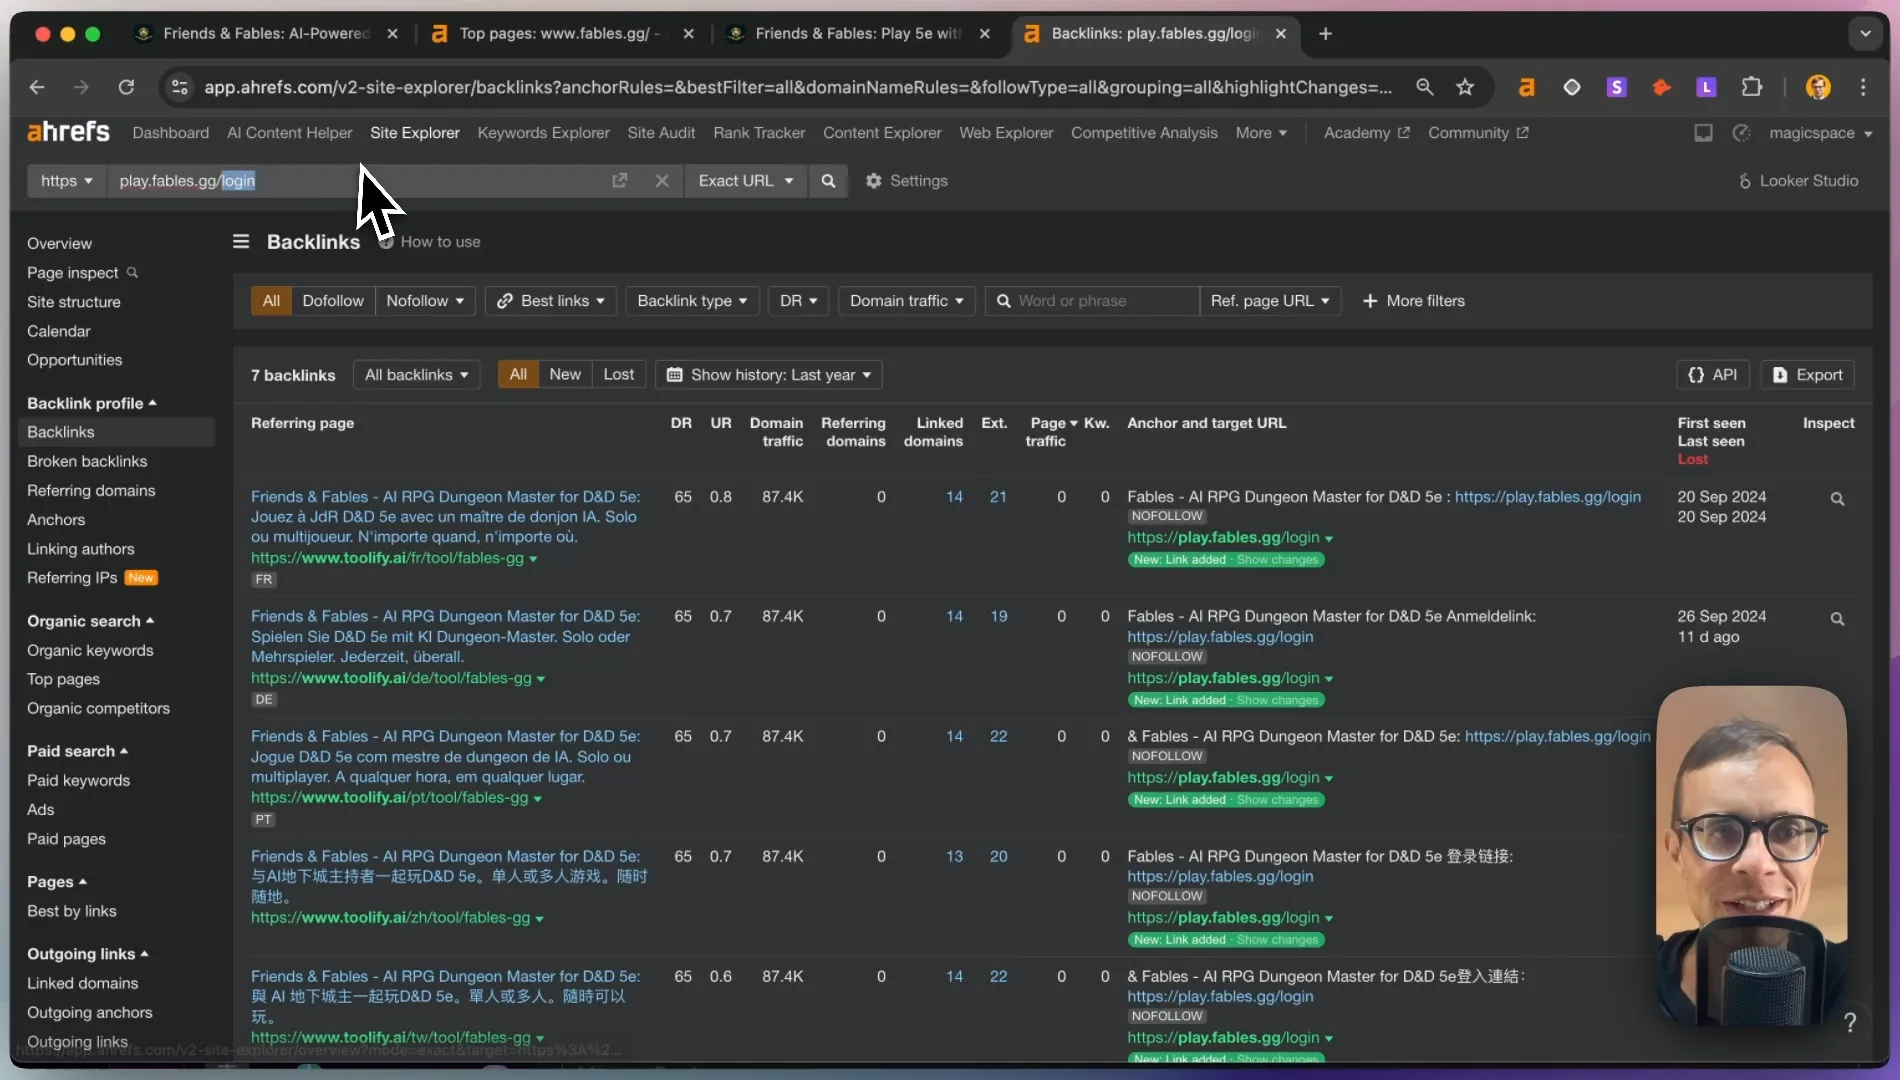Click the search magnifier button beside Exact URL
The image size is (1900, 1080).
tap(828, 181)
